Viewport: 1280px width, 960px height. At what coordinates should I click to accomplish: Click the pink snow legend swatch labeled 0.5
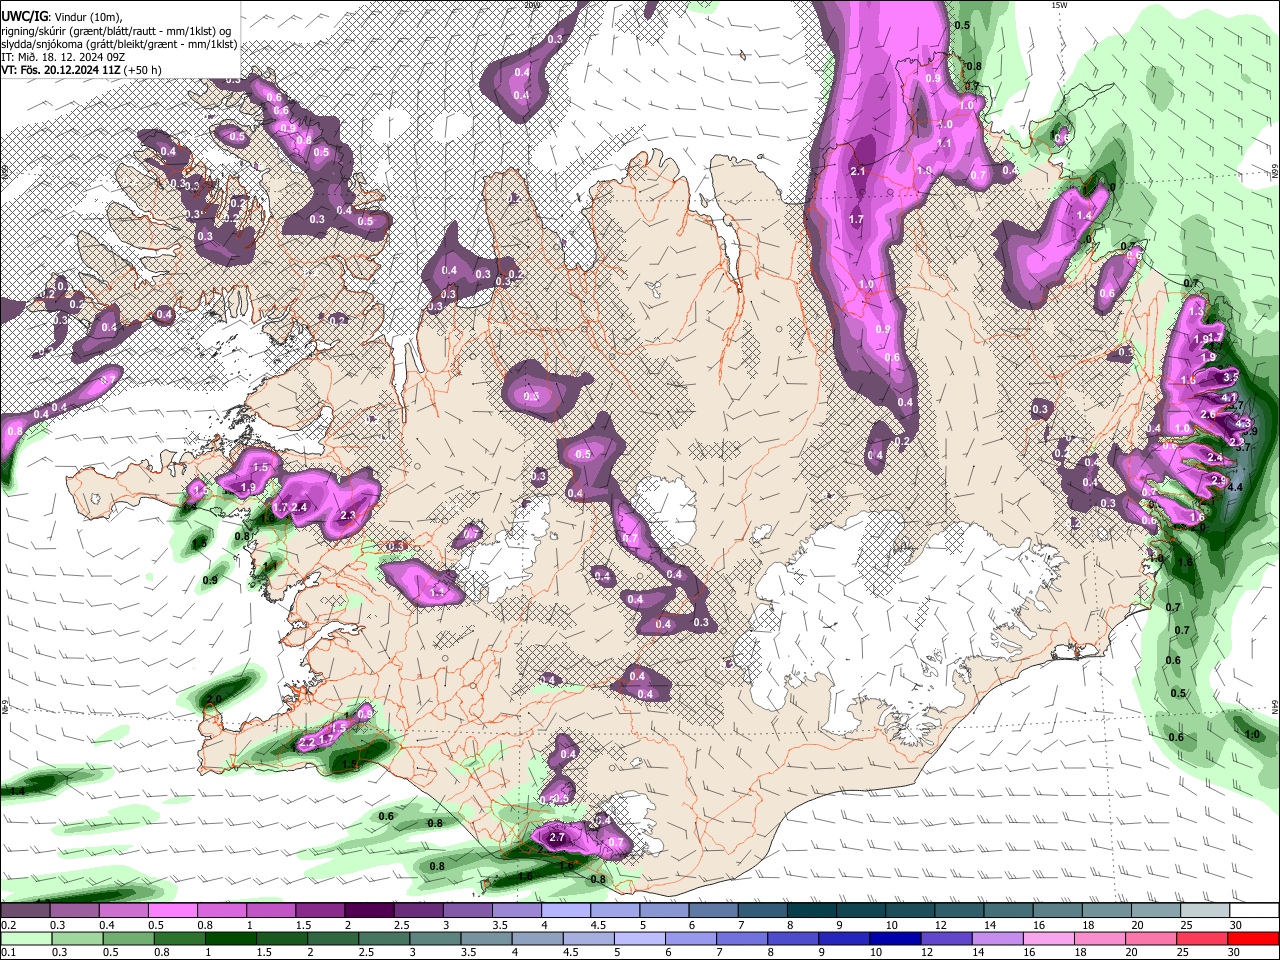click(172, 911)
